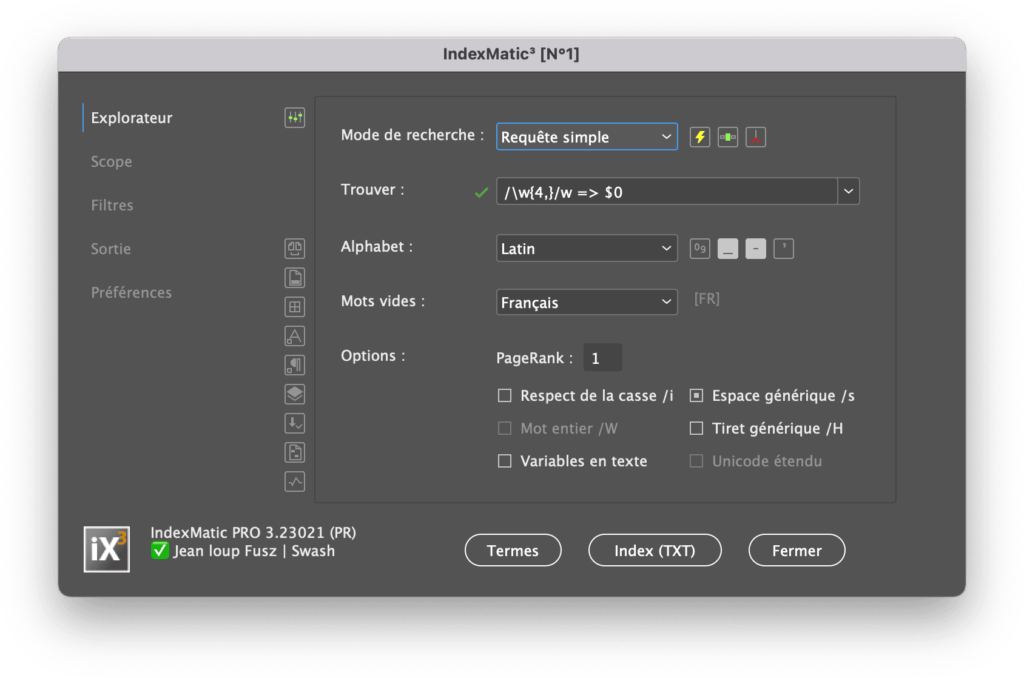Click the [FR] language code label
This screenshot has height=678, width=1024.
(x=707, y=299)
